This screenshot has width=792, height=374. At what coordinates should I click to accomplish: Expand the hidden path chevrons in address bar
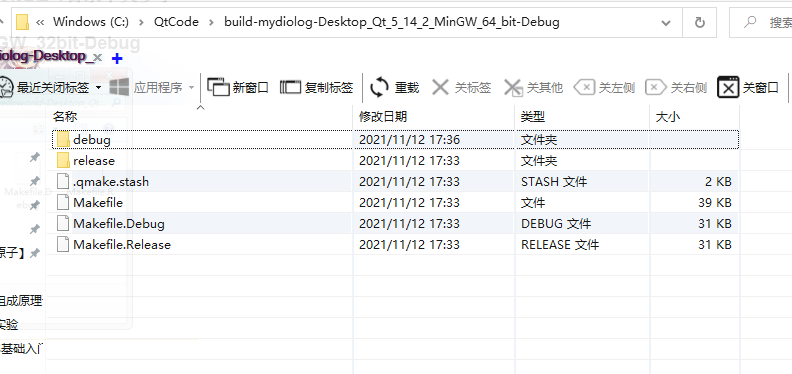(x=41, y=22)
